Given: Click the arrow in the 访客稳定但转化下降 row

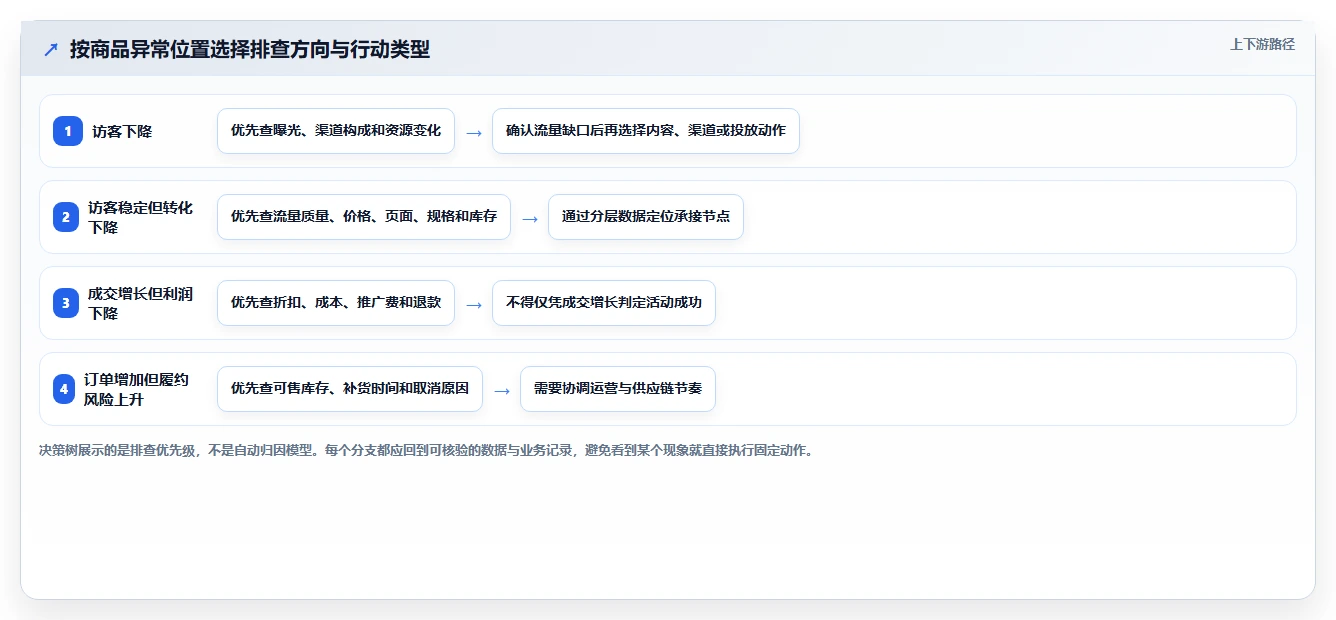Looking at the screenshot, I should pos(530,218).
